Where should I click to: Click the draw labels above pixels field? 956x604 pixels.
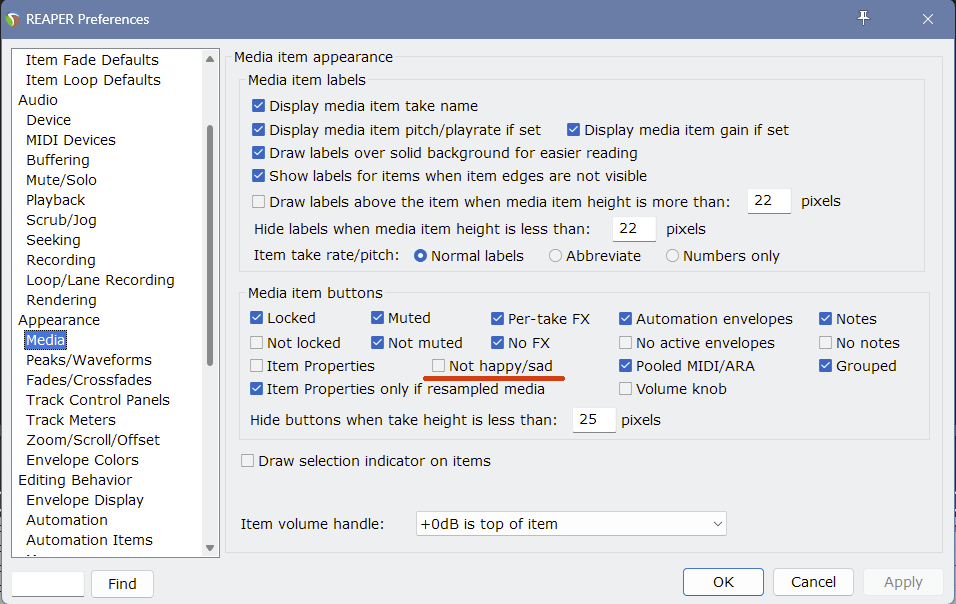point(769,201)
